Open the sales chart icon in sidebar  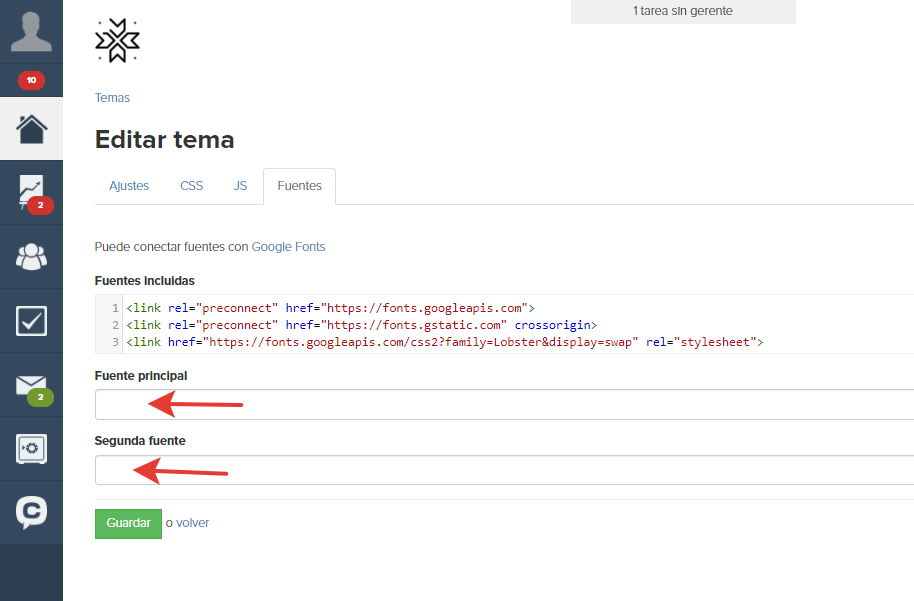(x=31, y=192)
